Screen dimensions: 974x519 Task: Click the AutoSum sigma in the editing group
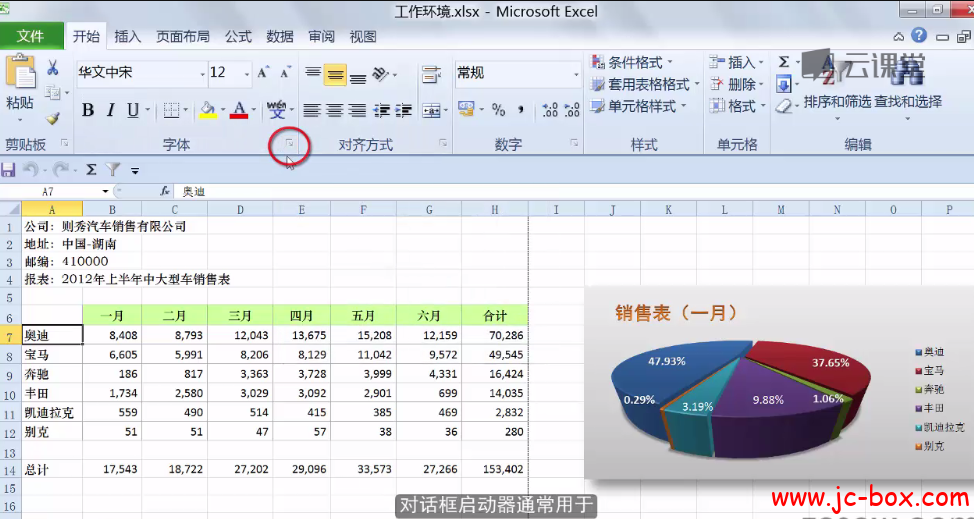pyautogui.click(x=784, y=62)
